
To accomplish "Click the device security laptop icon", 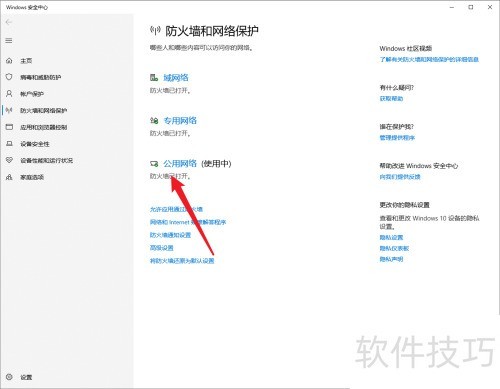I will coord(9,144).
